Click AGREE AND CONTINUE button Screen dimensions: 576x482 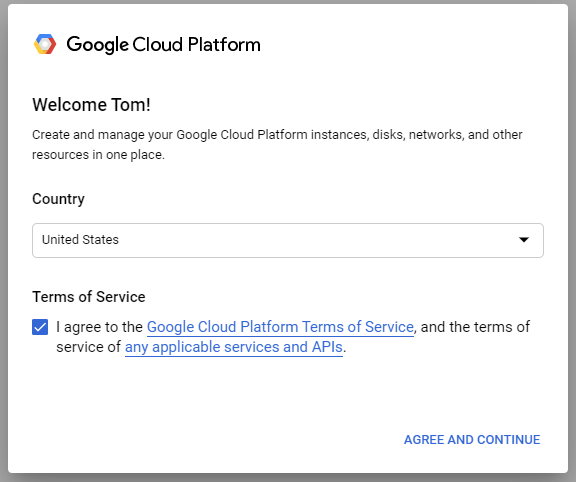click(472, 439)
